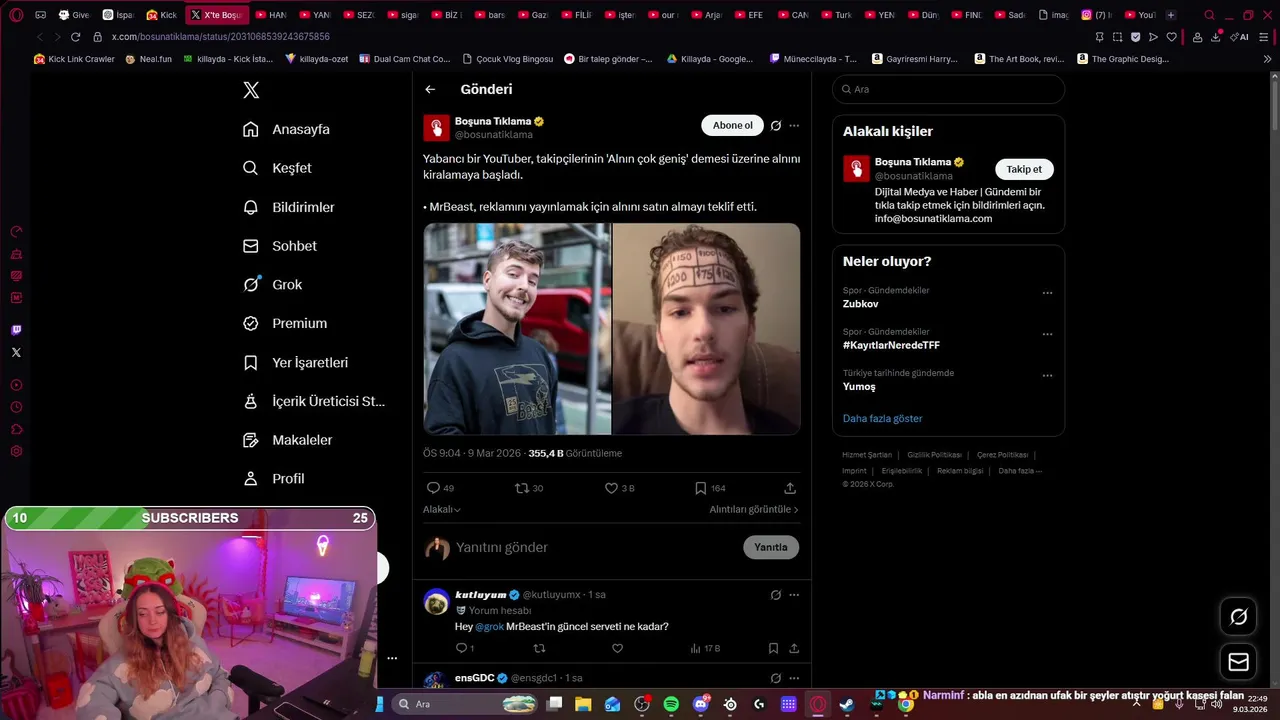Reload the page using browser toolbar
Screen dimensions: 1280x720
[75, 37]
